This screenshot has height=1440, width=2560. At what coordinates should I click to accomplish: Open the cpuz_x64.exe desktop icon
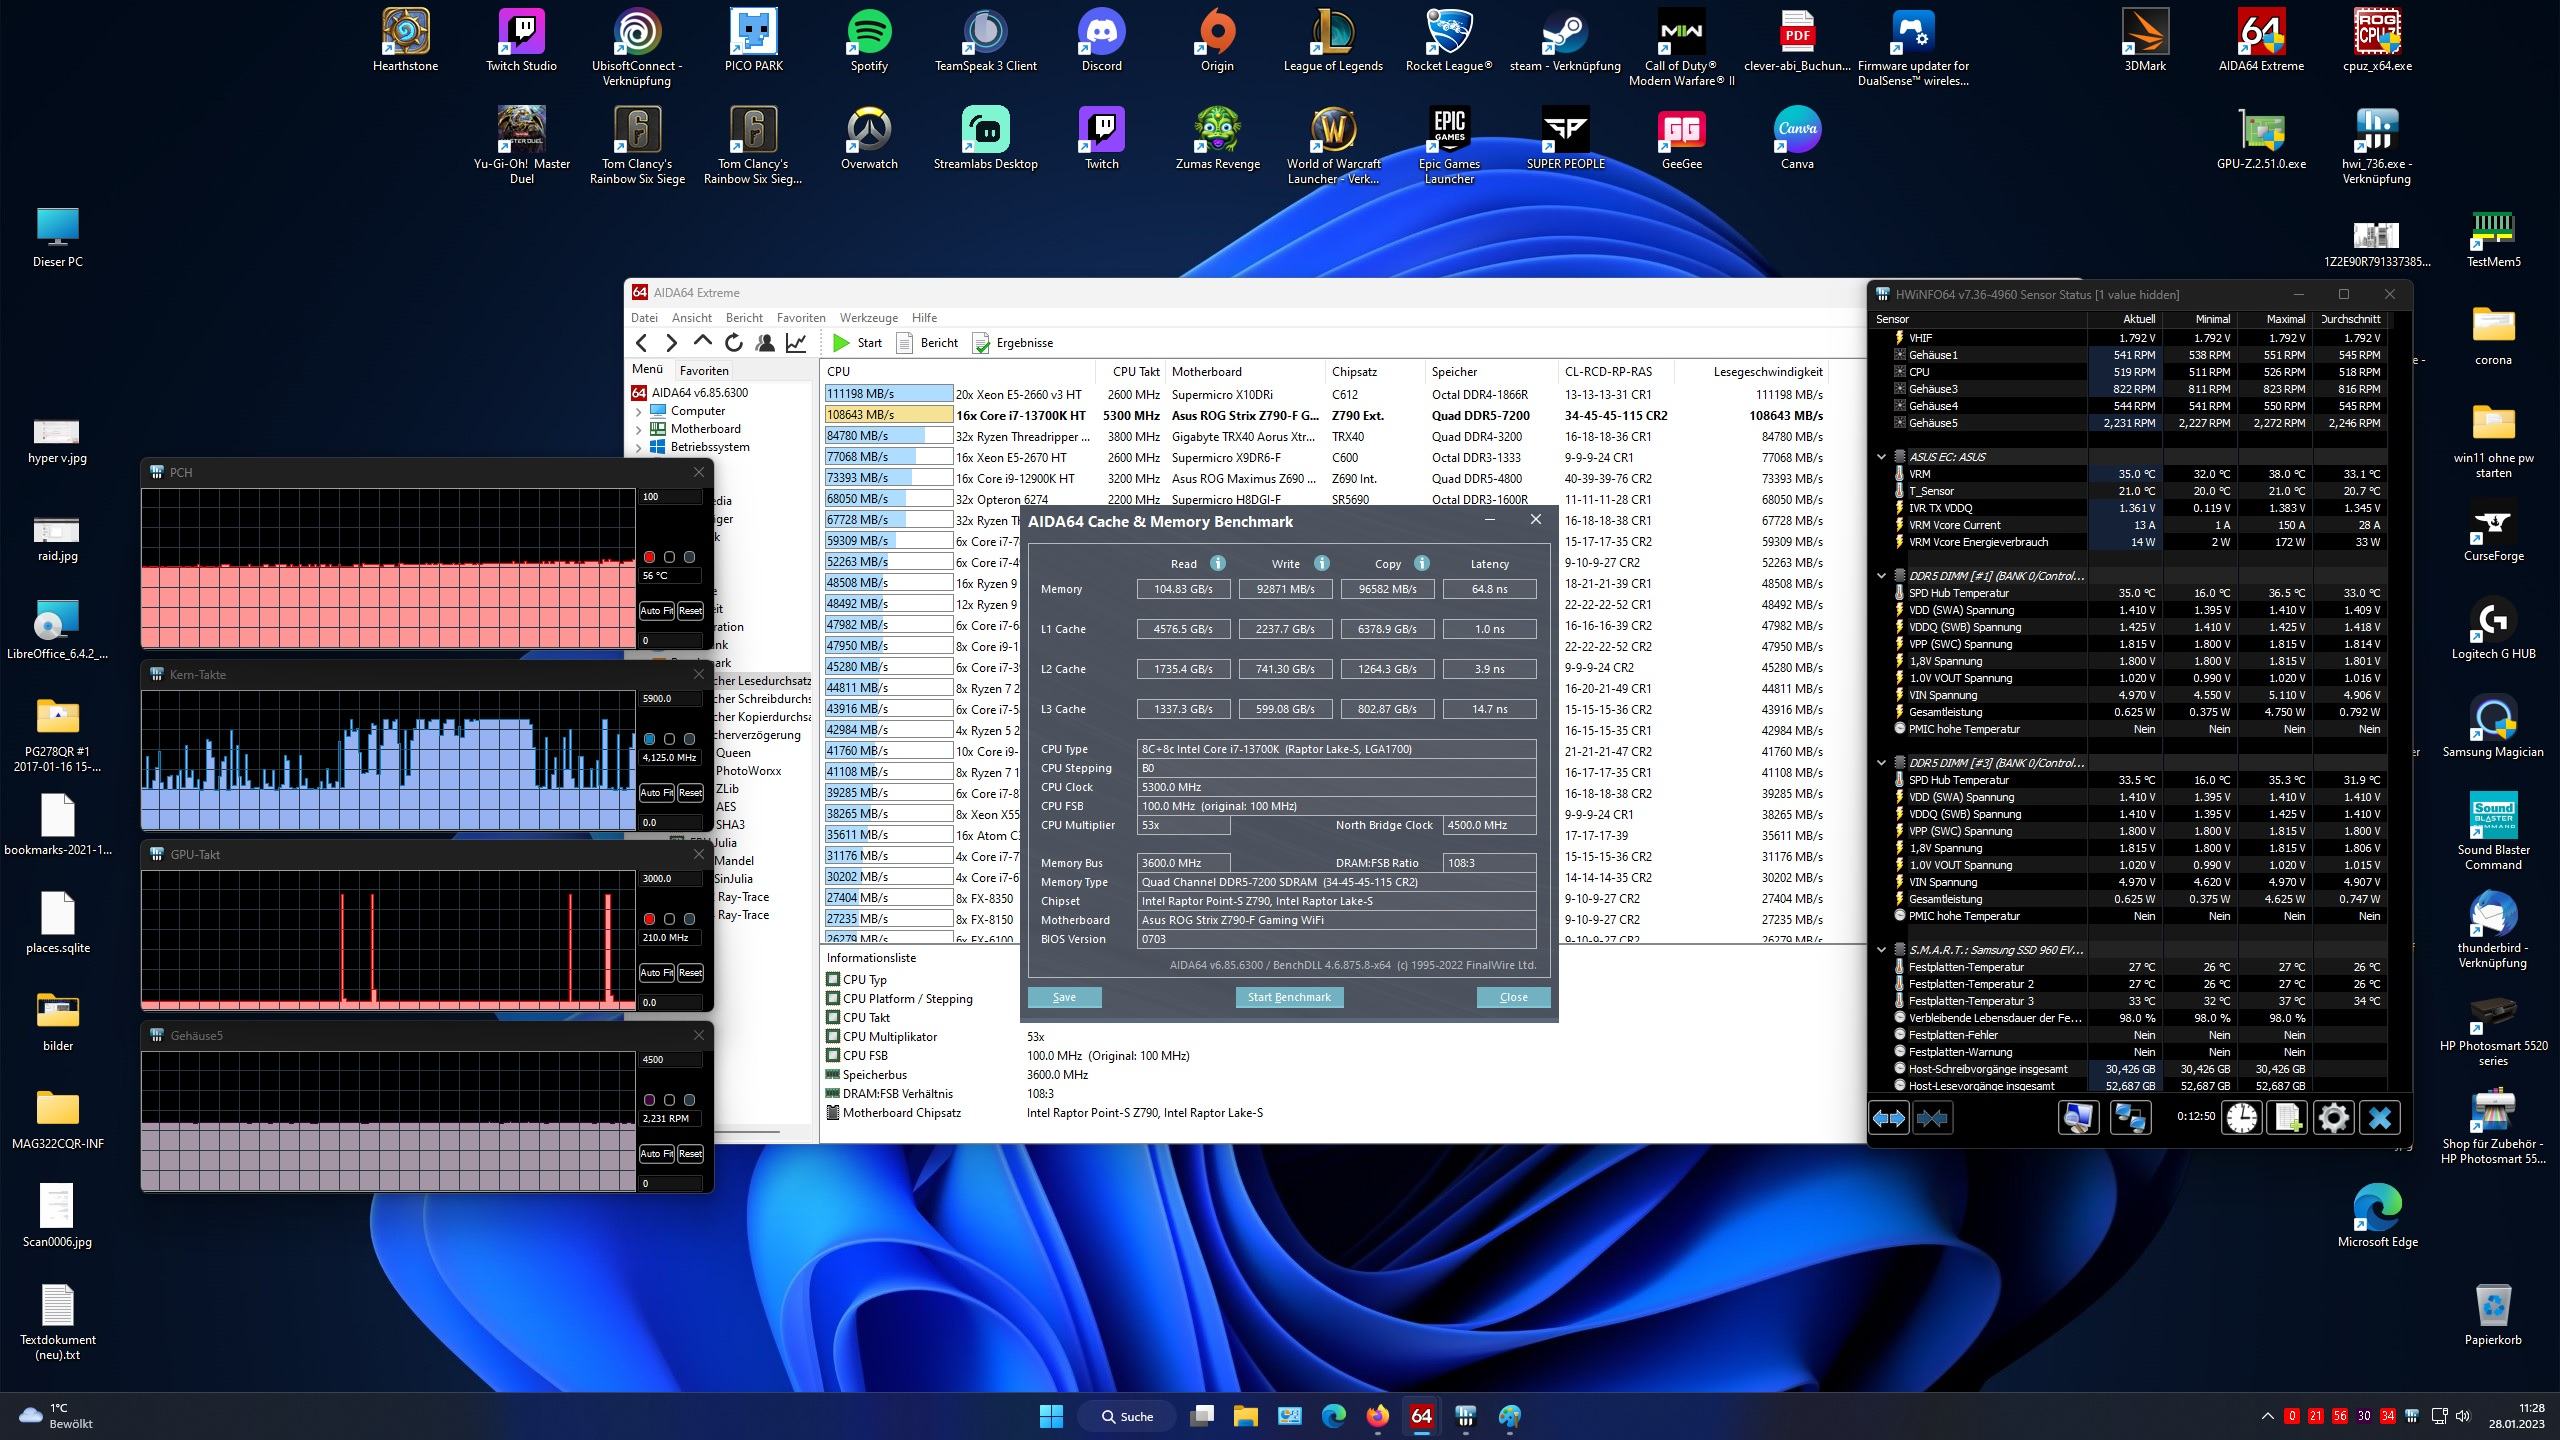coord(2377,41)
